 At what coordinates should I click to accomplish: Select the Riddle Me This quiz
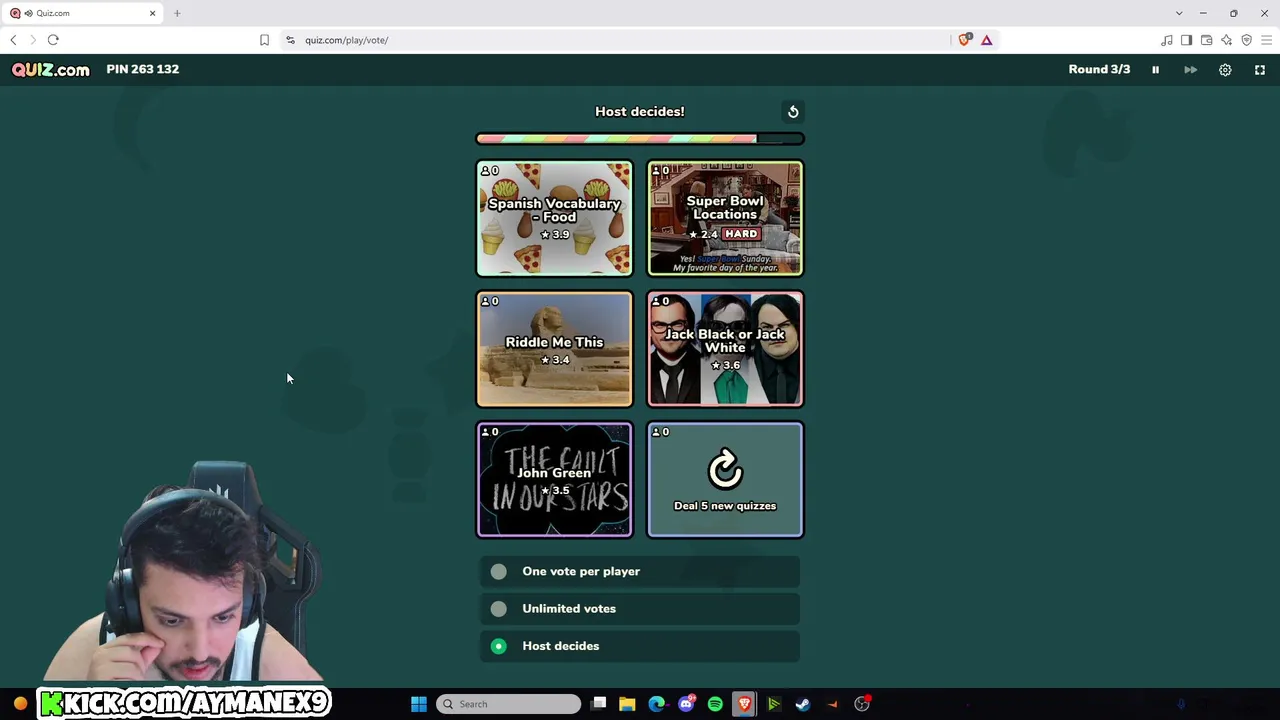554,349
